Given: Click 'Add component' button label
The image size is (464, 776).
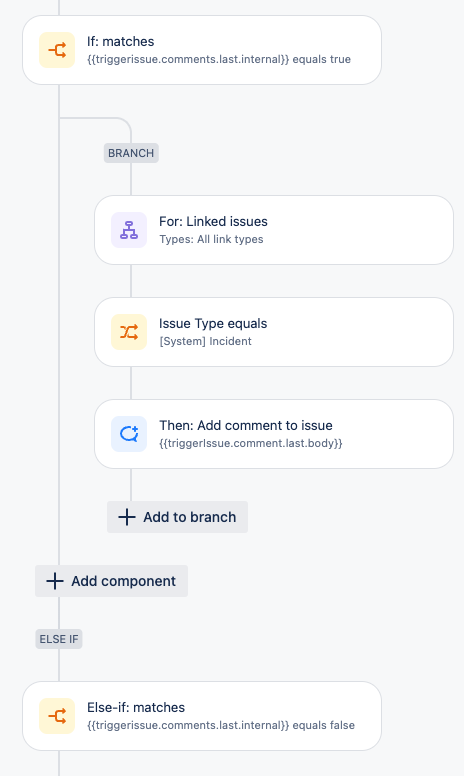Looking at the screenshot, I should [x=123, y=581].
